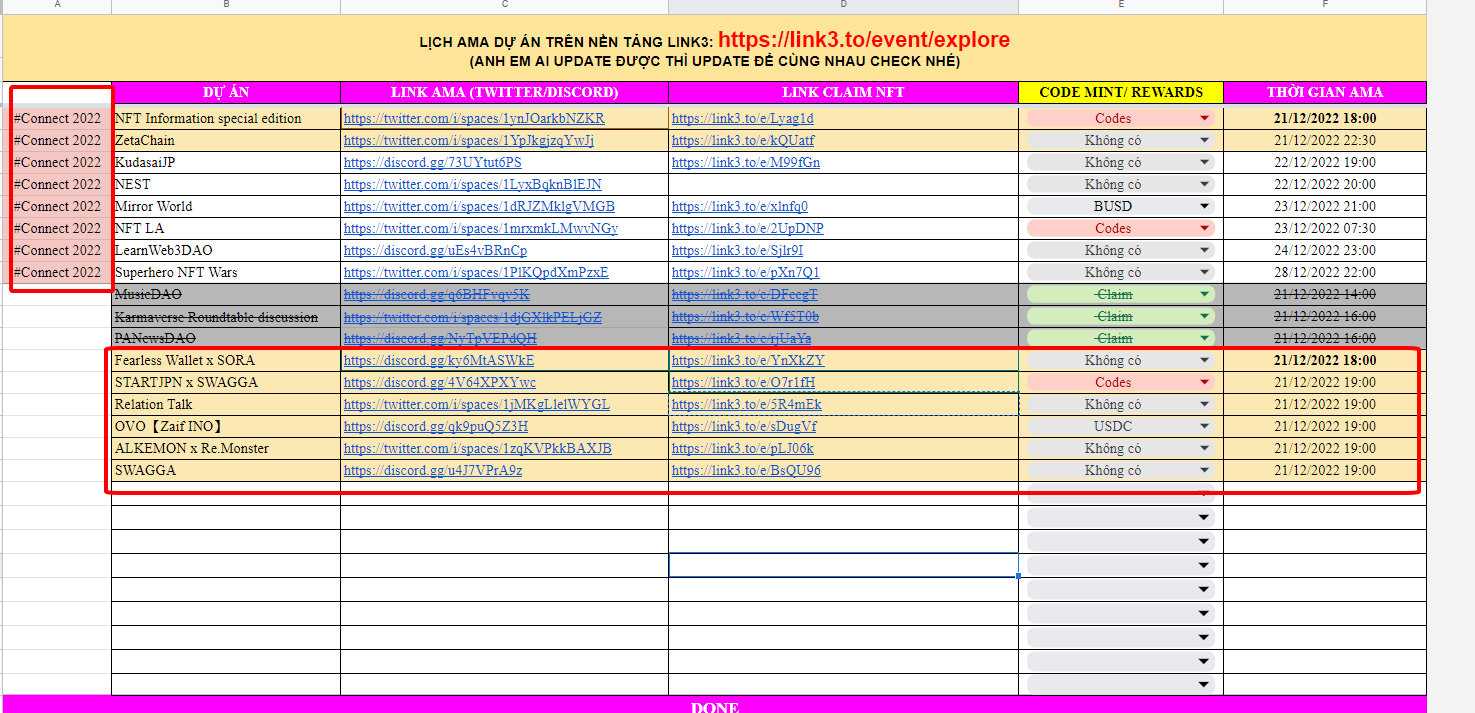Expand BUSD dropdown in Mirror World row

pos(1204,206)
